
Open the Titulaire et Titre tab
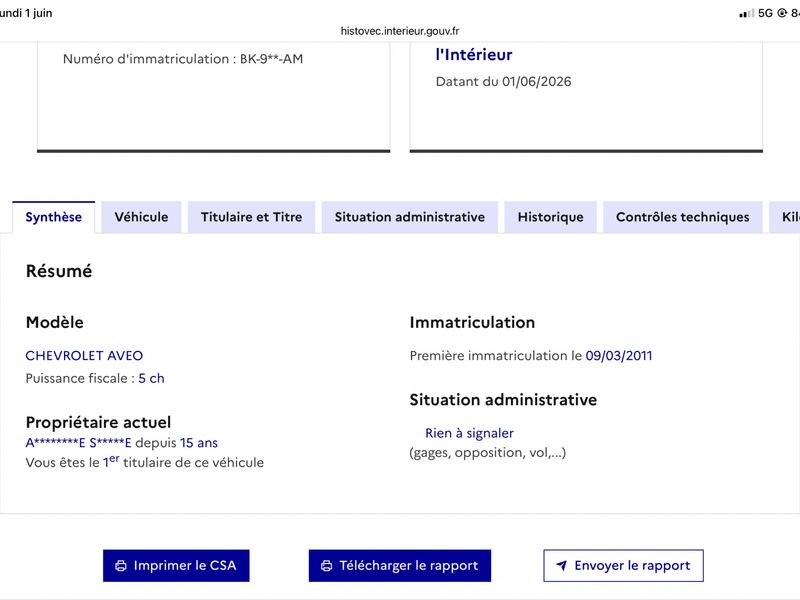(252, 217)
